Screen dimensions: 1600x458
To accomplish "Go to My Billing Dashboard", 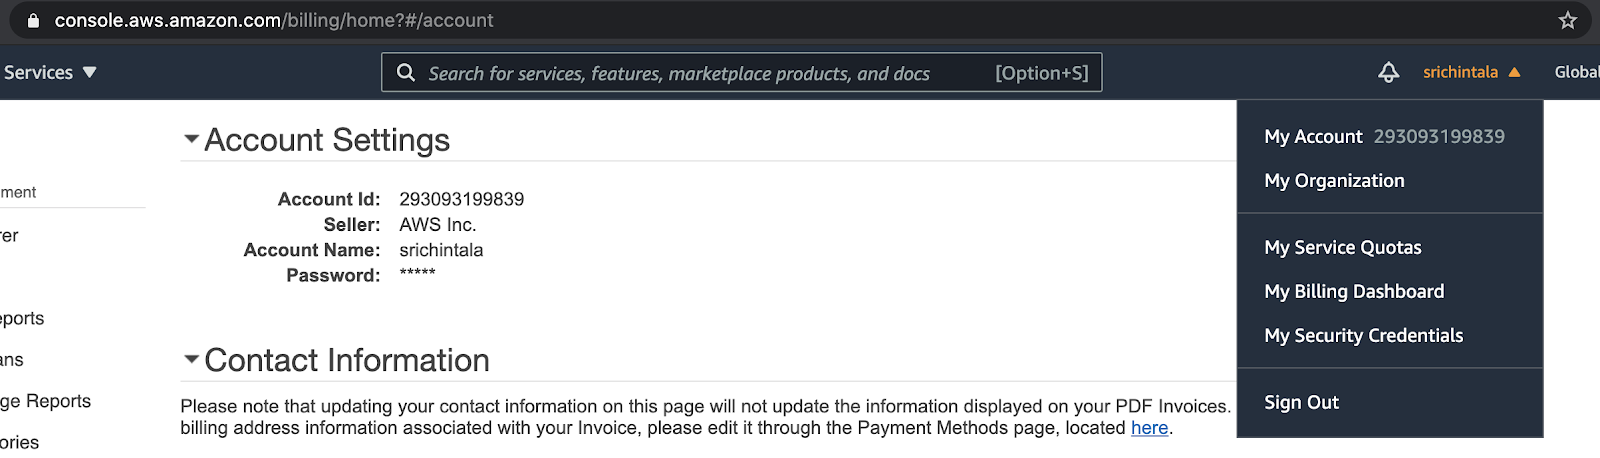I will 1354,291.
